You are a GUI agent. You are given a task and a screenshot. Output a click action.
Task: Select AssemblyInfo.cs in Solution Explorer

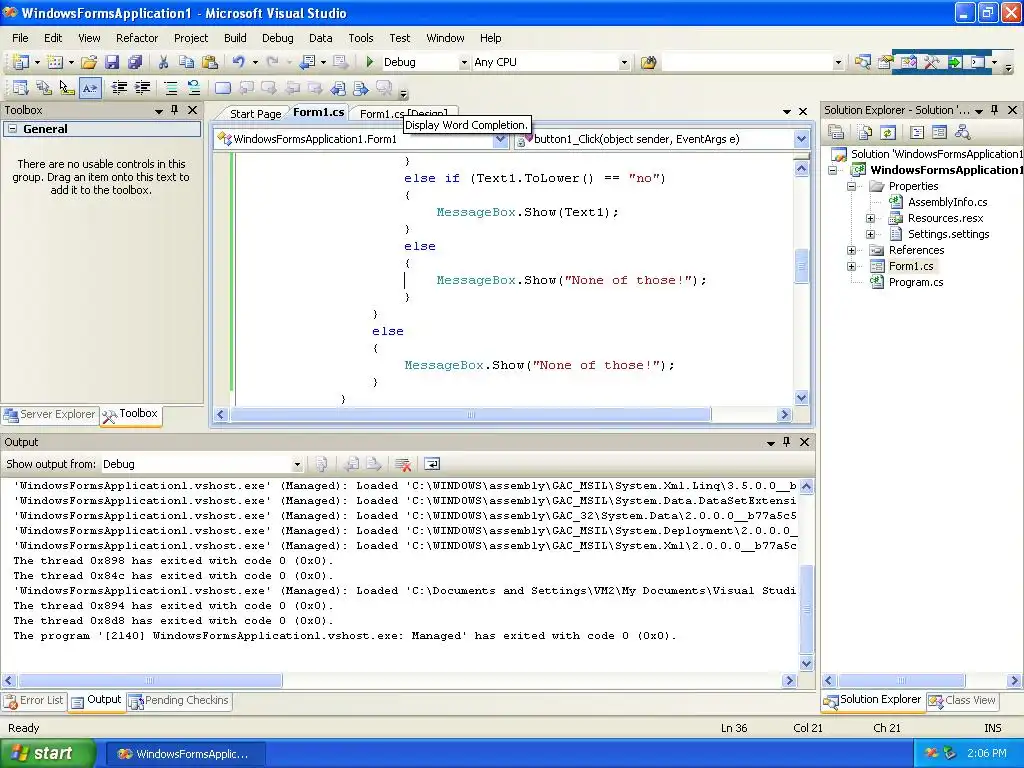tap(947, 202)
